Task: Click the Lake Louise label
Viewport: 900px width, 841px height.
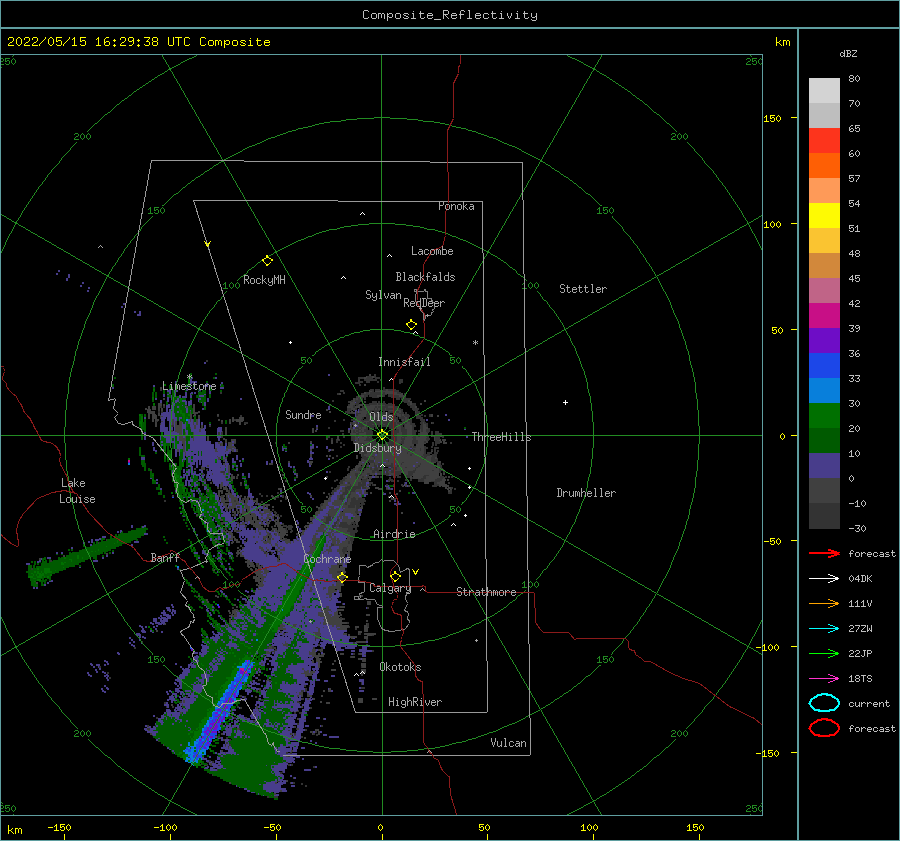Action: [x=77, y=491]
